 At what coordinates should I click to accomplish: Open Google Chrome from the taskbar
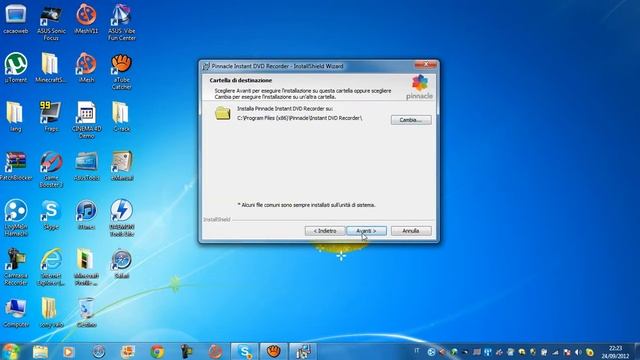157,351
